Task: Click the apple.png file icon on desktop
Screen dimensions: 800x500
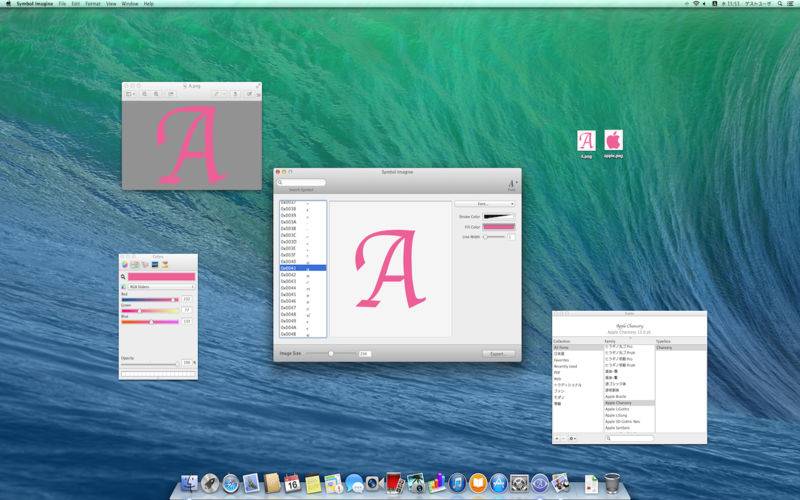Action: point(613,140)
